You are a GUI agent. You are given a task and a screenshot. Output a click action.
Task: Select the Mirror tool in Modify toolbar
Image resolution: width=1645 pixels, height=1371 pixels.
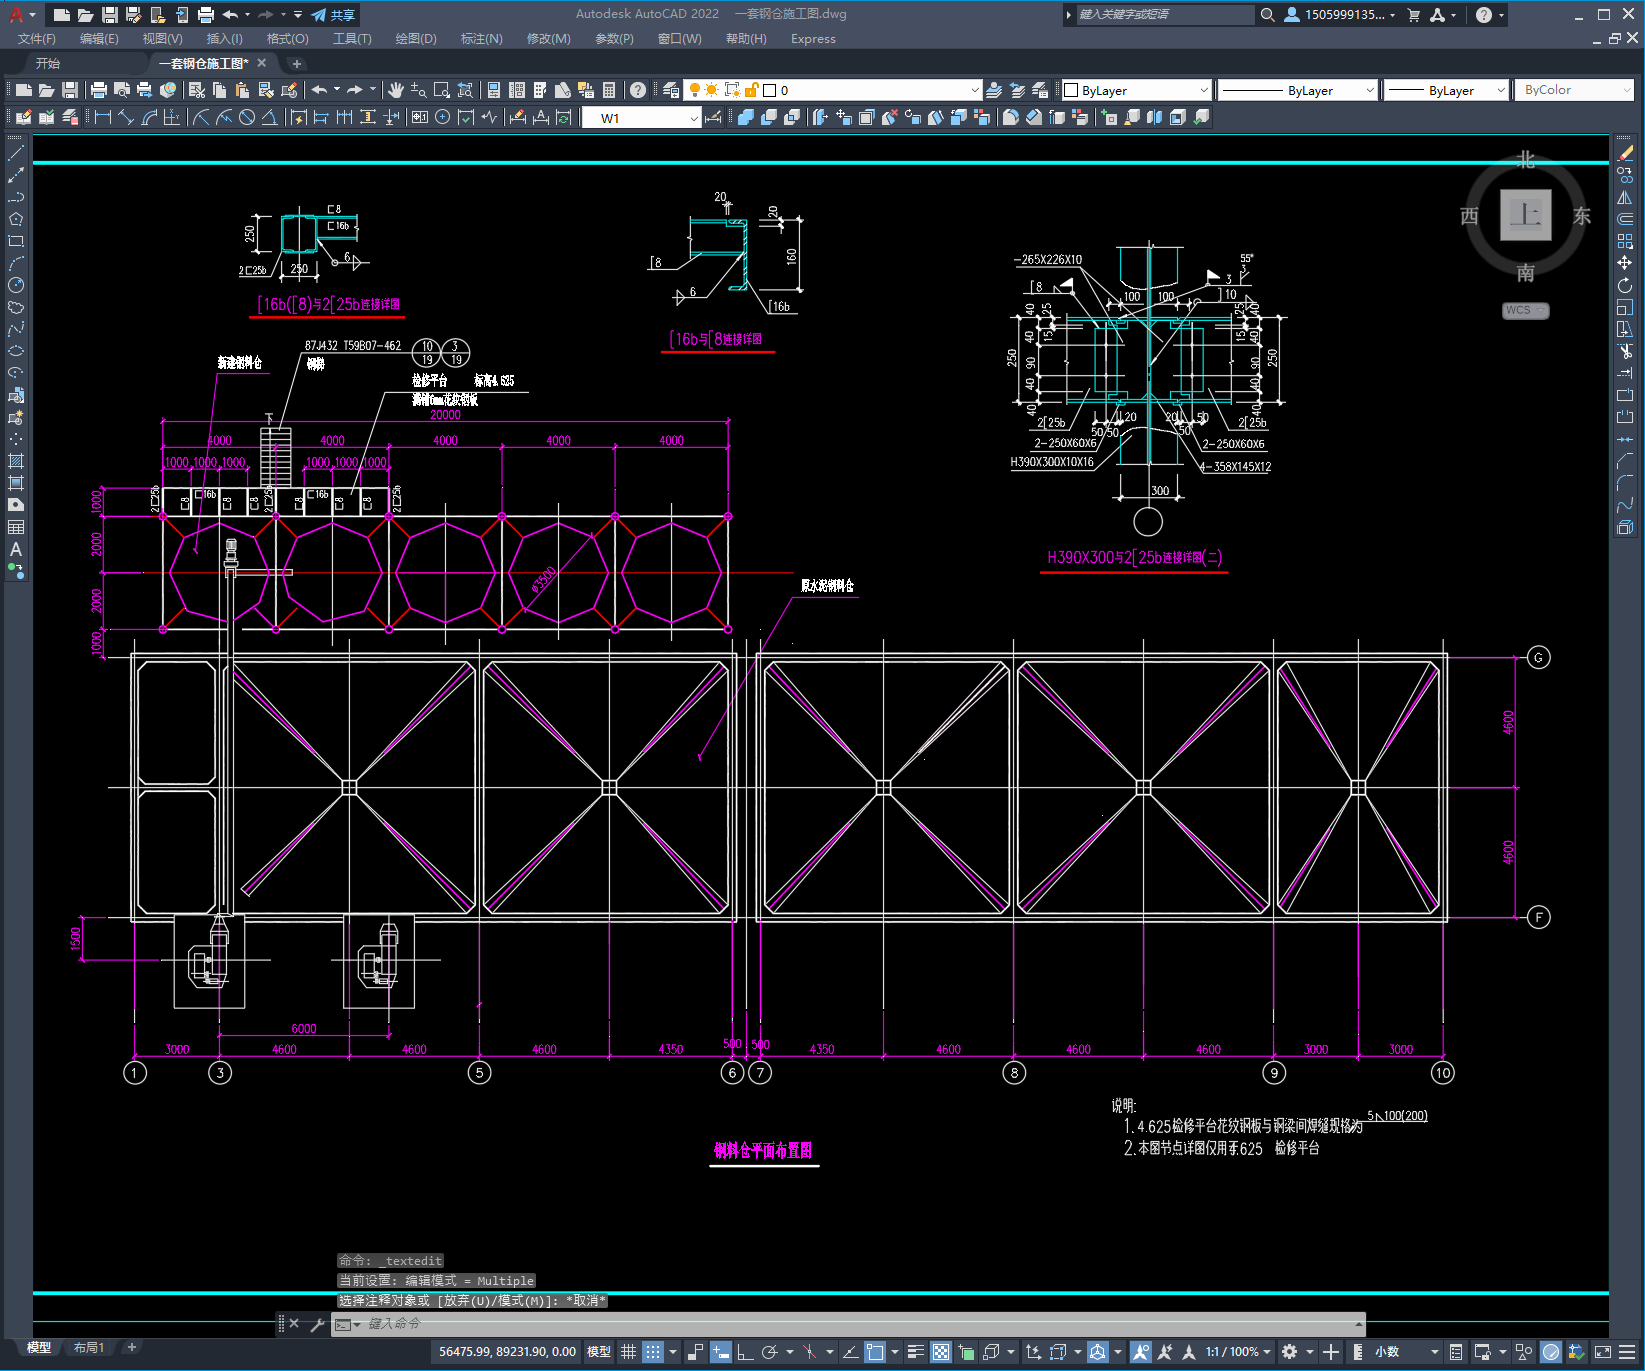coord(1625,197)
